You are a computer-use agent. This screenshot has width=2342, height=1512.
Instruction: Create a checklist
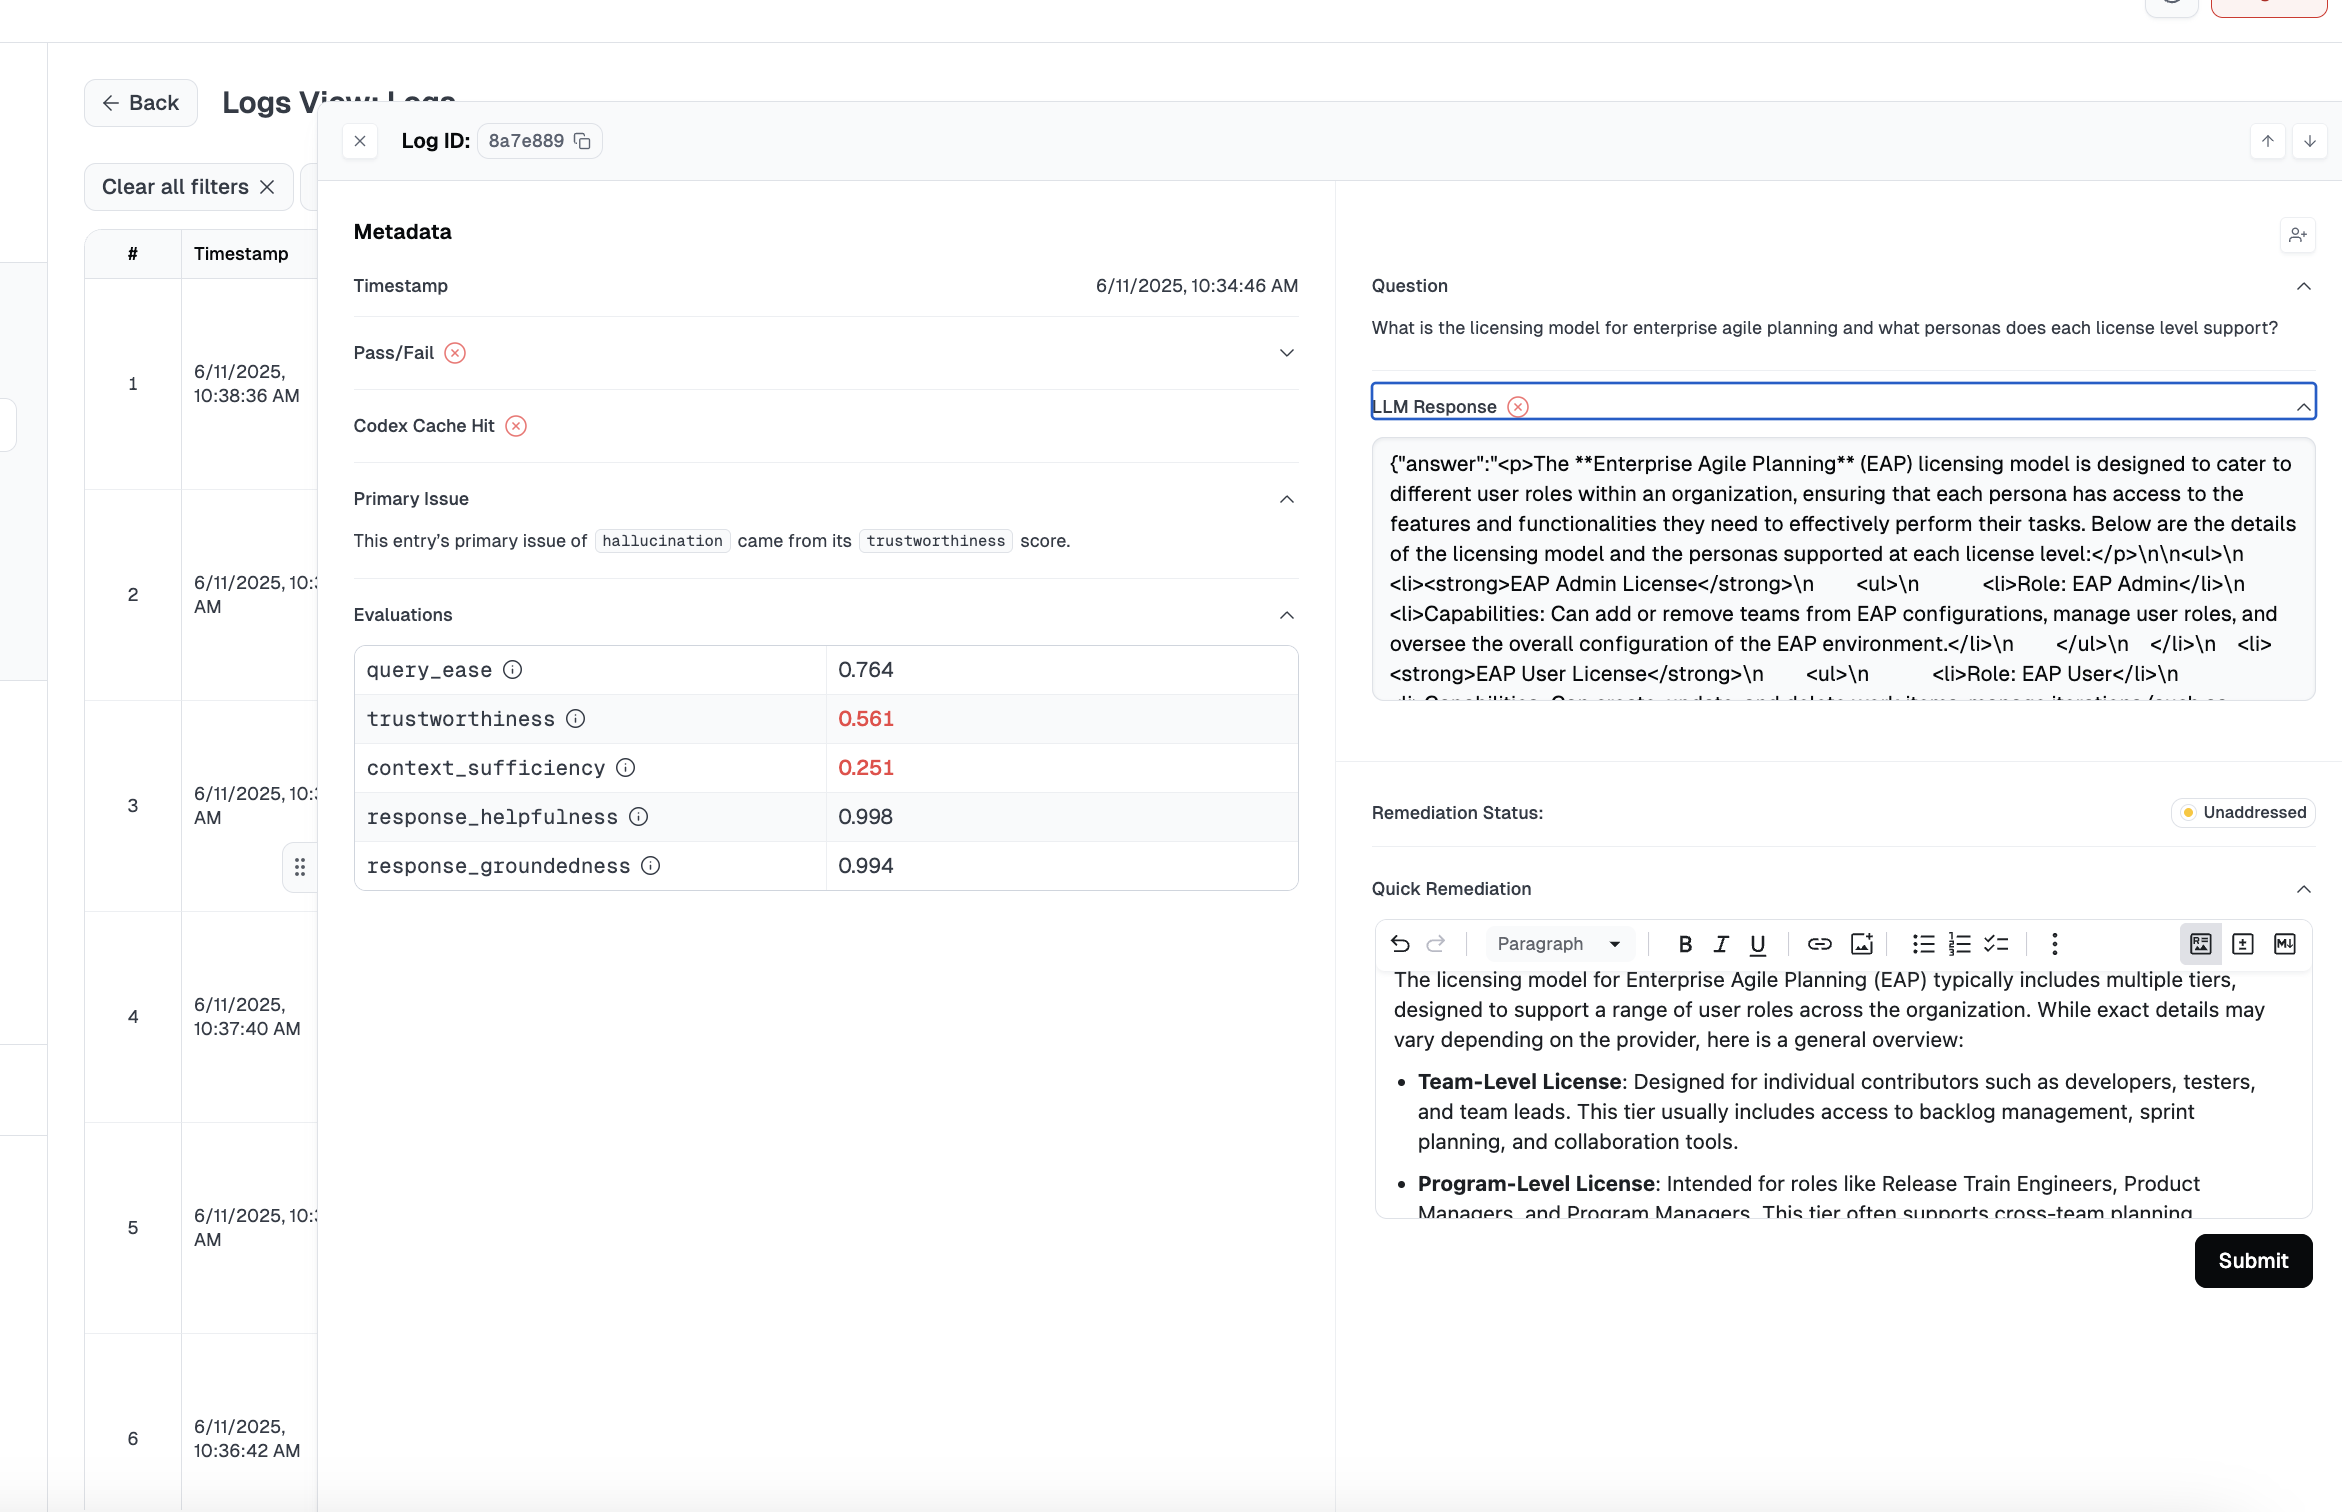tap(1996, 944)
